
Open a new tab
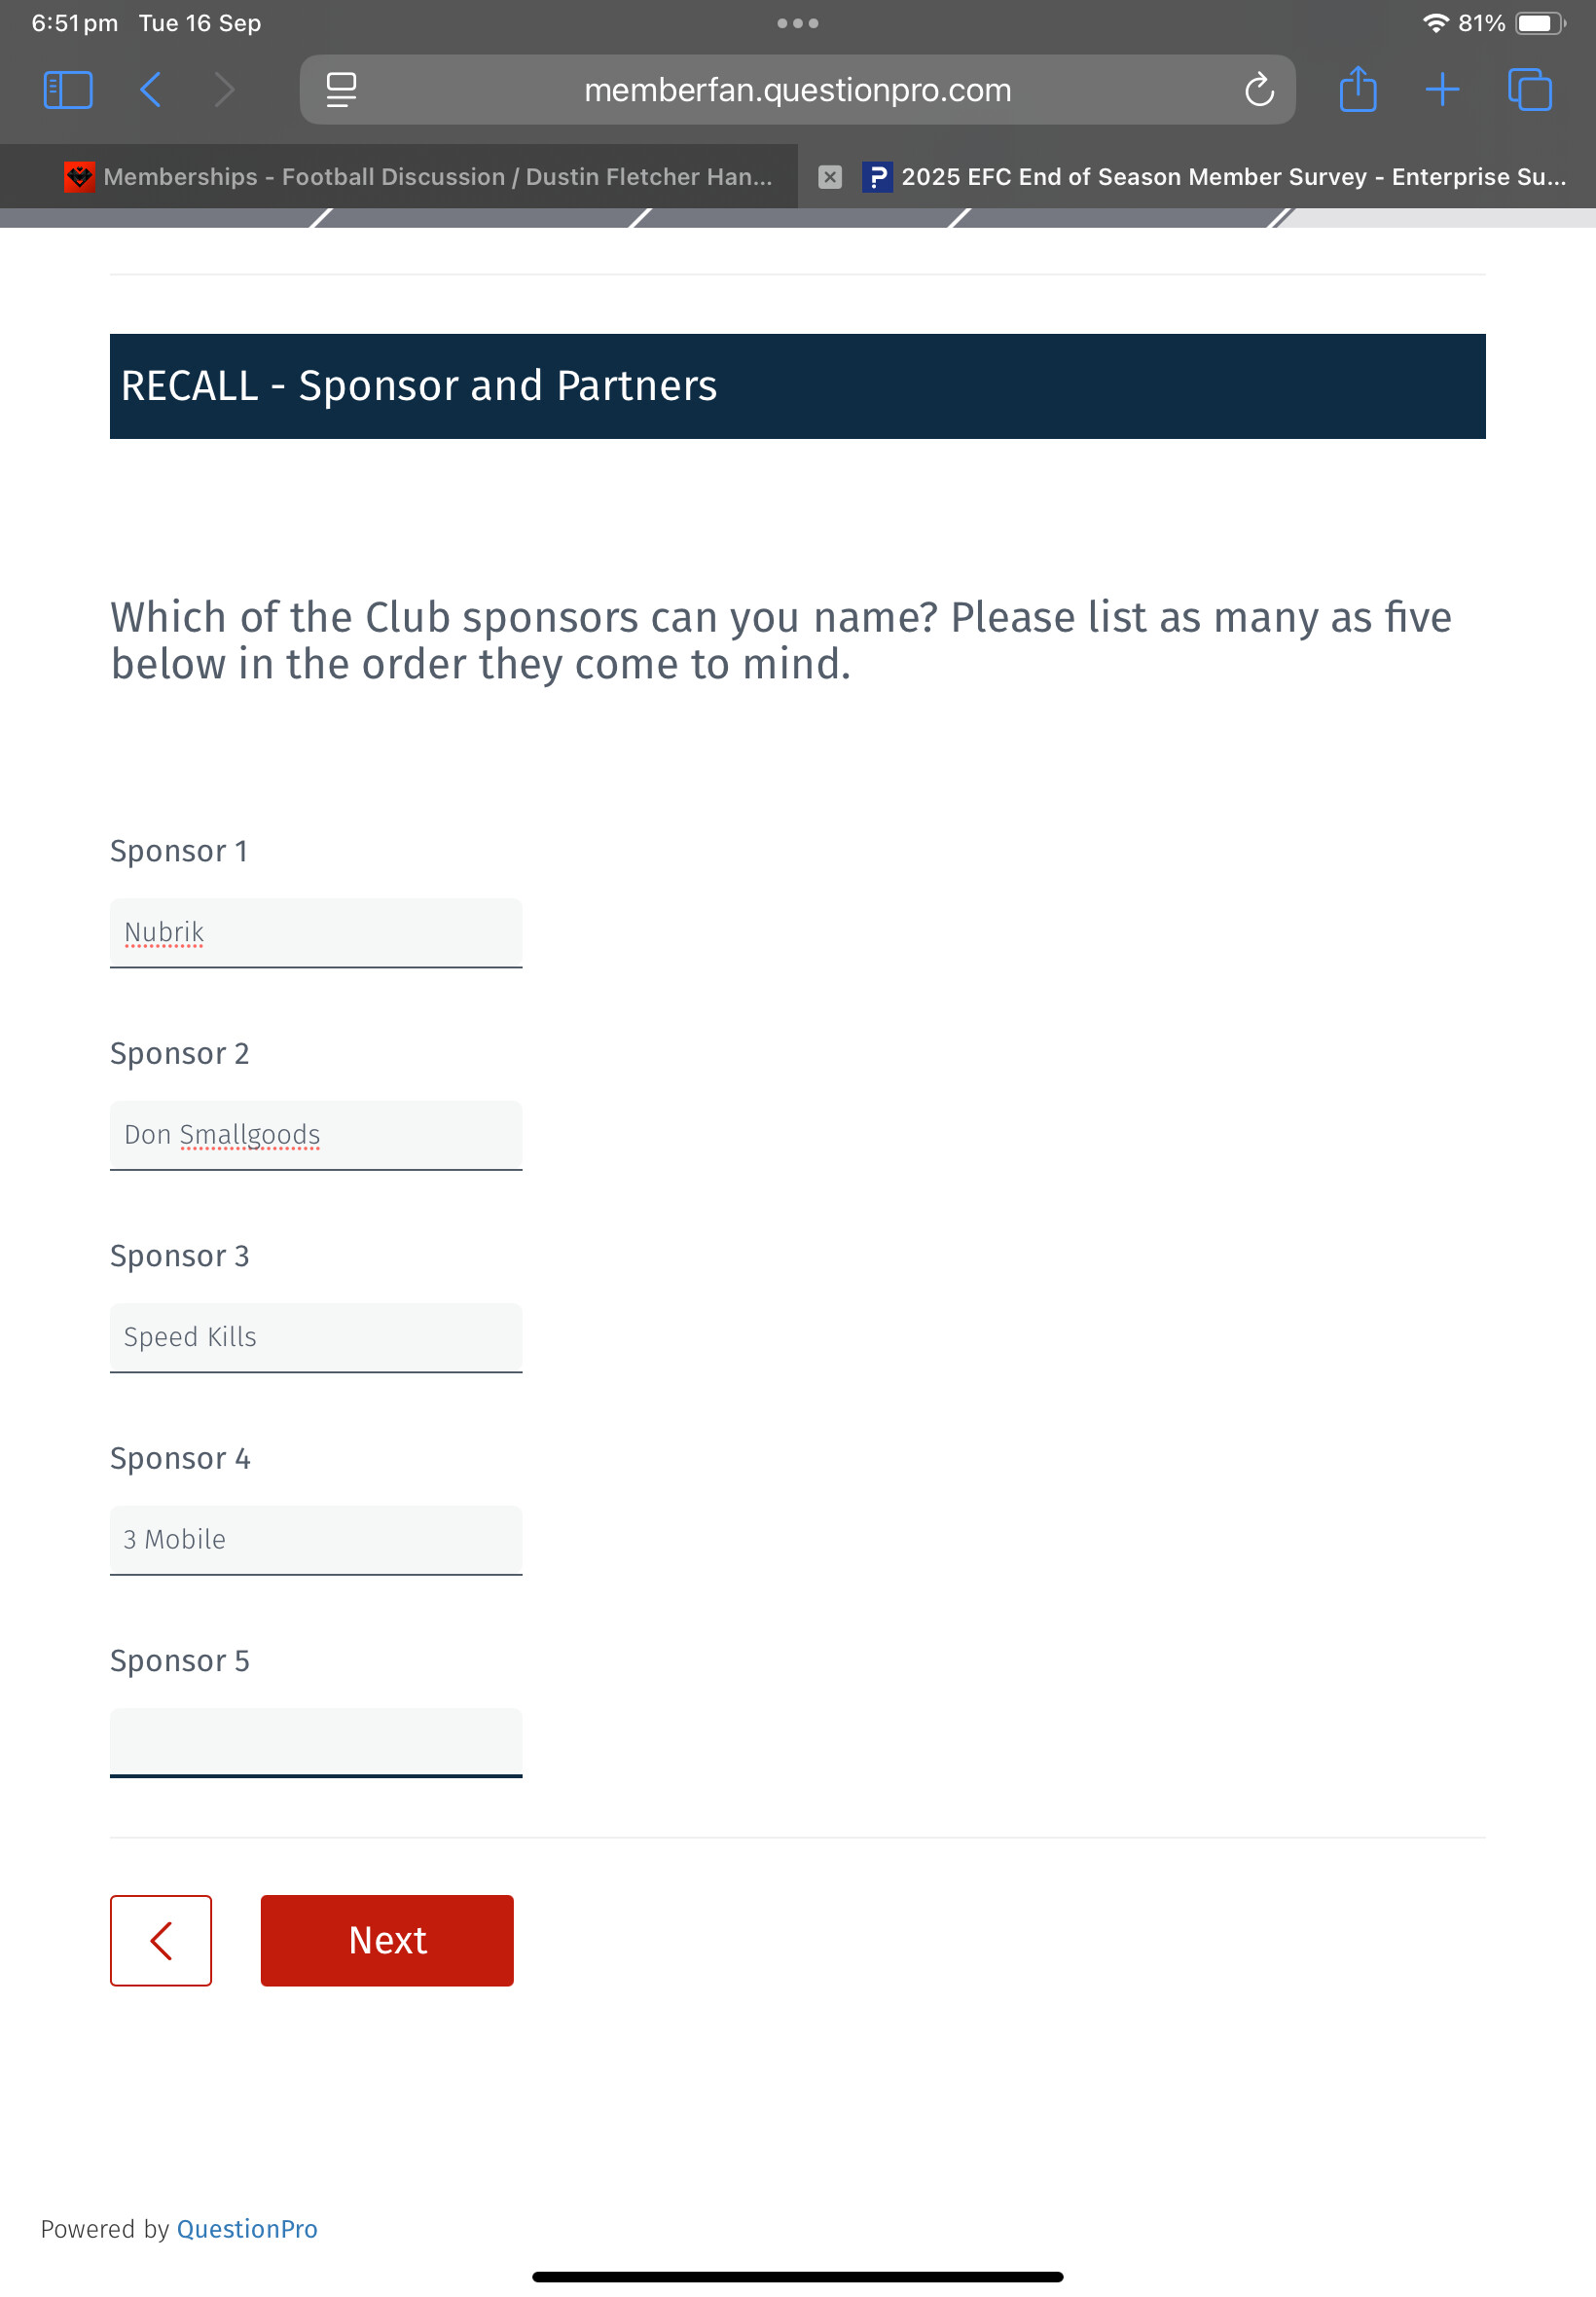pyautogui.click(x=1441, y=90)
